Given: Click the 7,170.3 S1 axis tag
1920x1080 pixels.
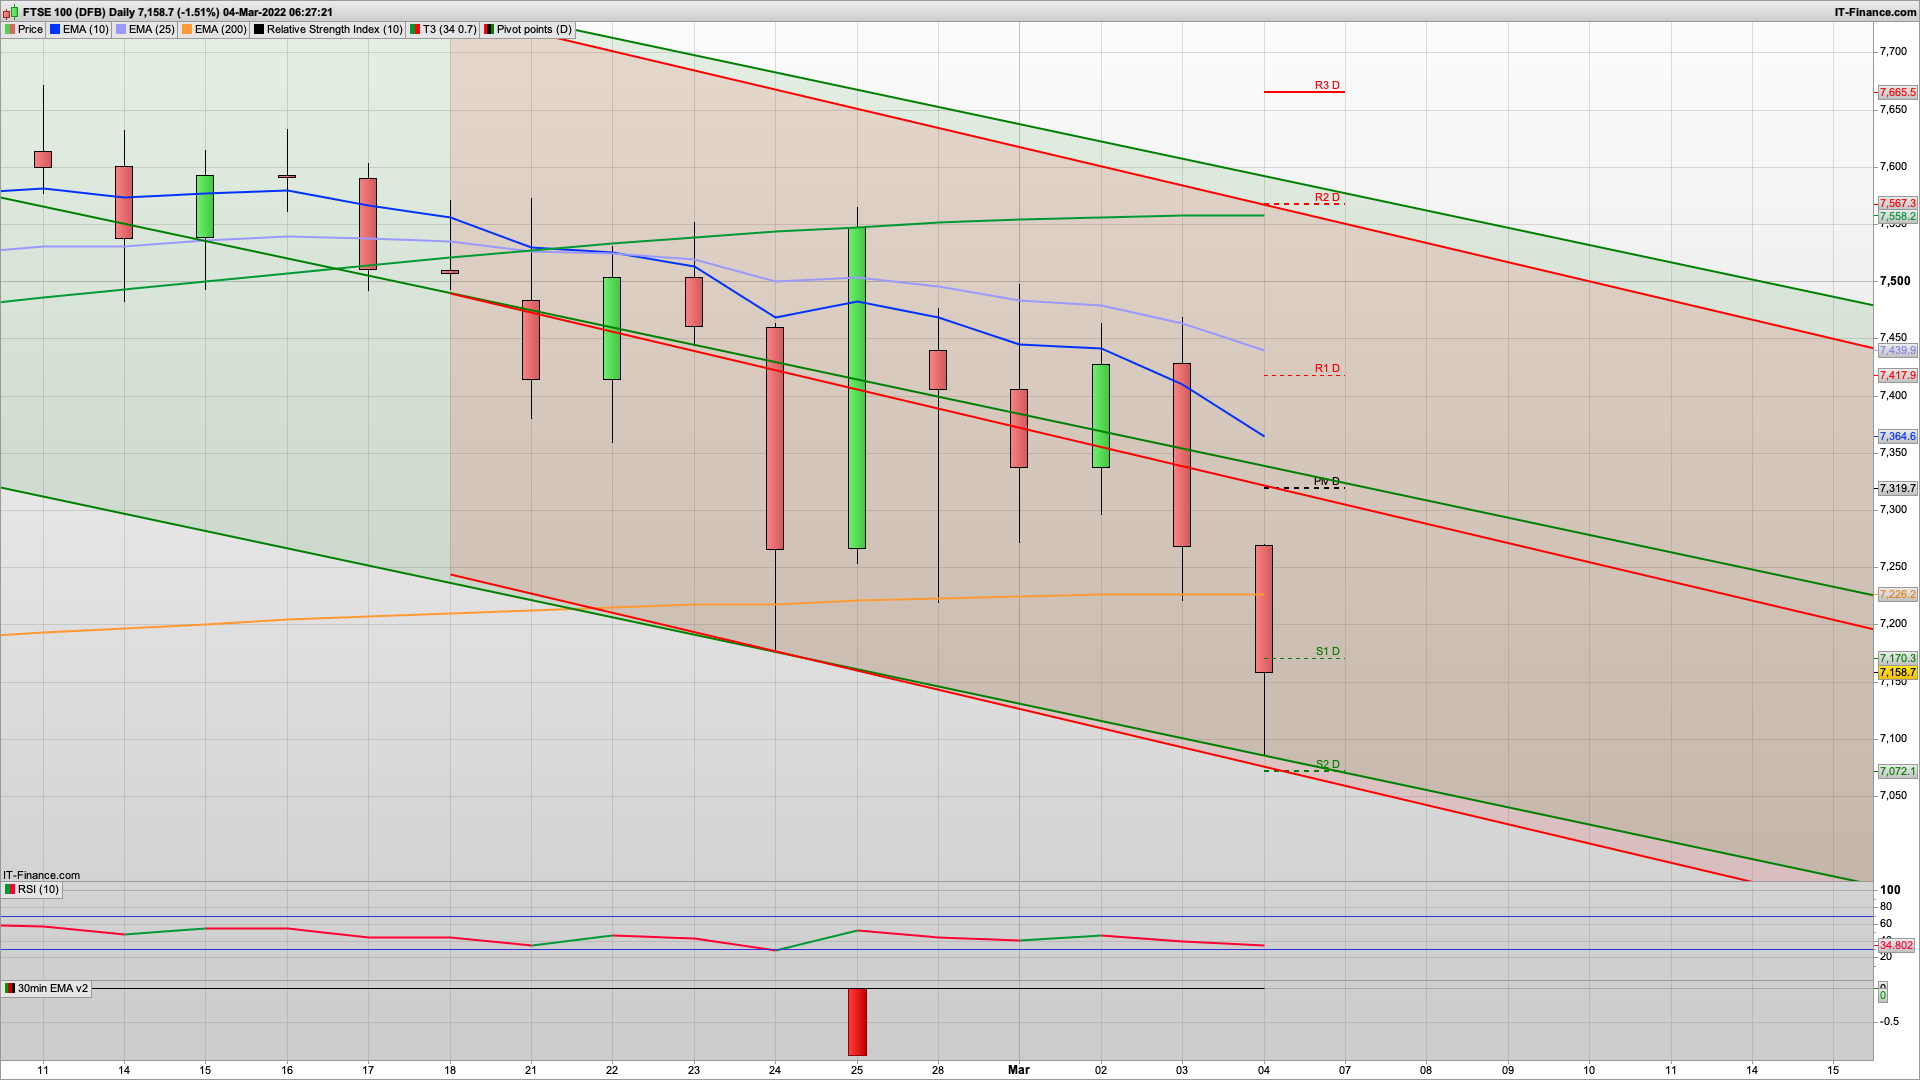Looking at the screenshot, I should [x=1897, y=658].
